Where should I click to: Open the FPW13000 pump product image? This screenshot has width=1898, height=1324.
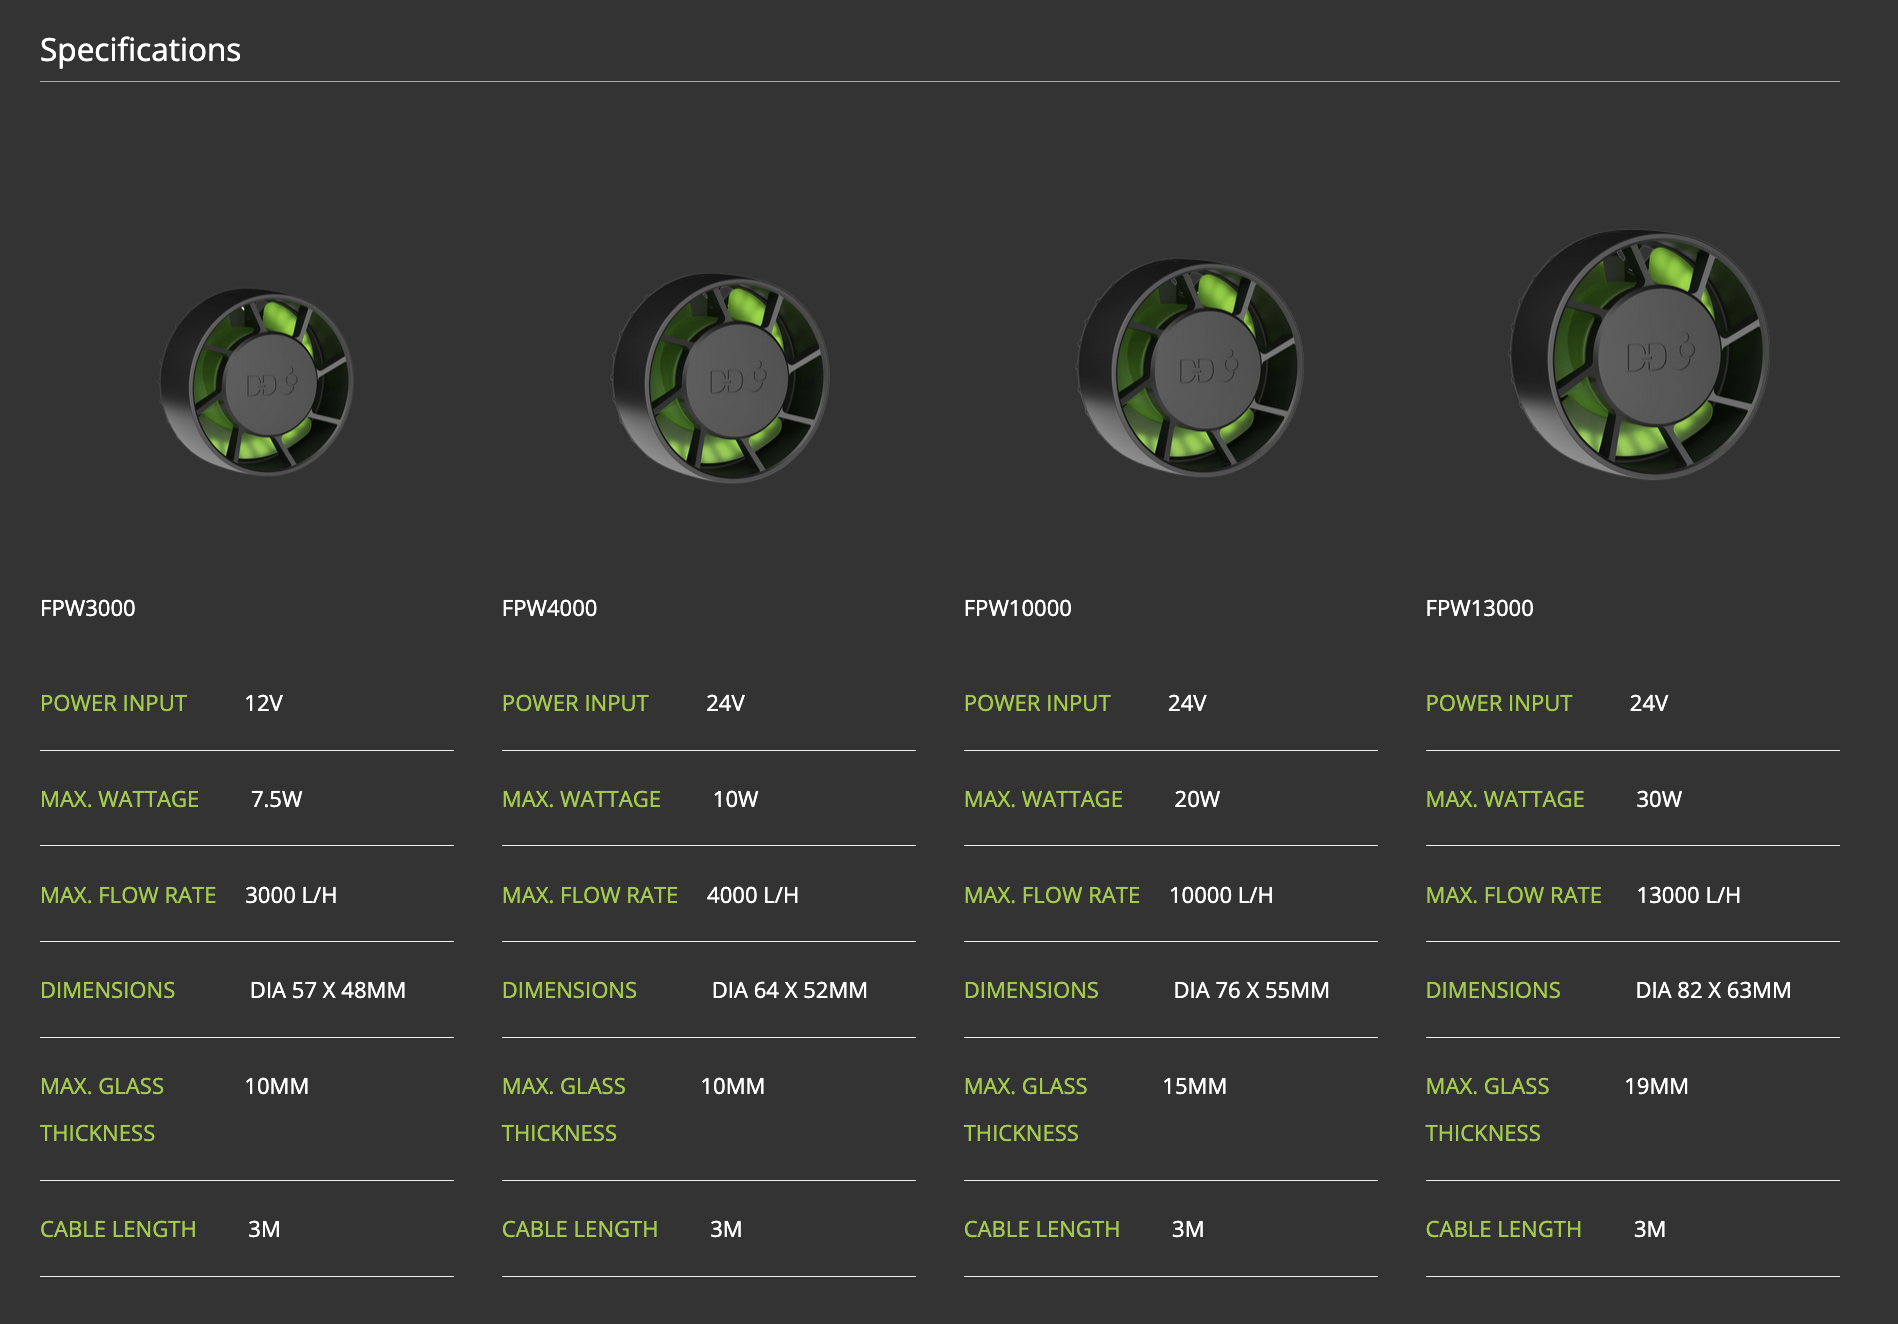click(1640, 355)
